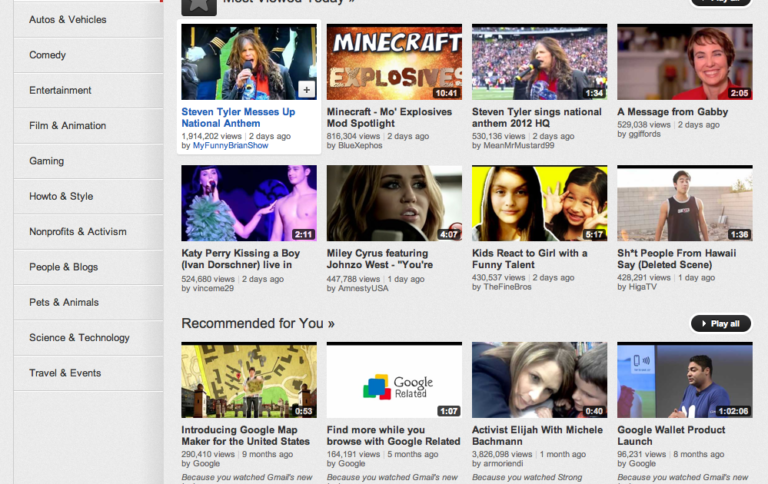The height and width of the screenshot is (484, 768).
Task: Open Find more while you browse title
Action: tap(393, 436)
